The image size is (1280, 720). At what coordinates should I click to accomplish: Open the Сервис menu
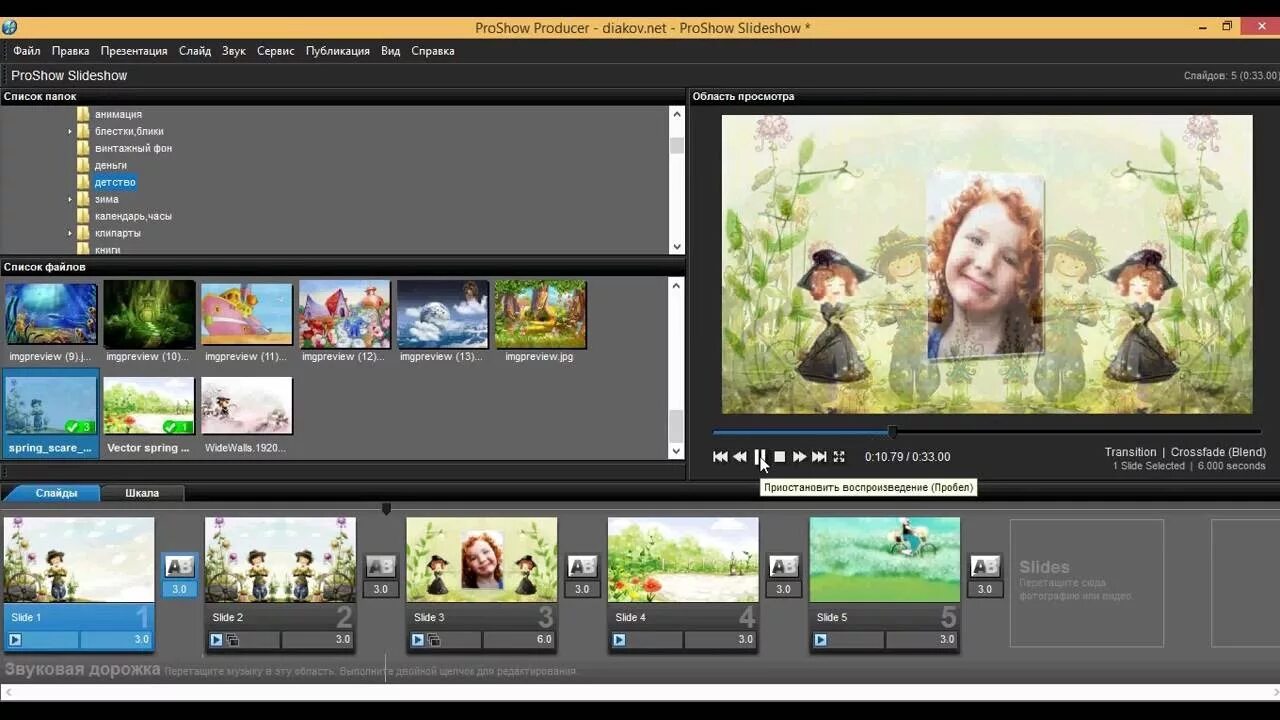click(276, 51)
